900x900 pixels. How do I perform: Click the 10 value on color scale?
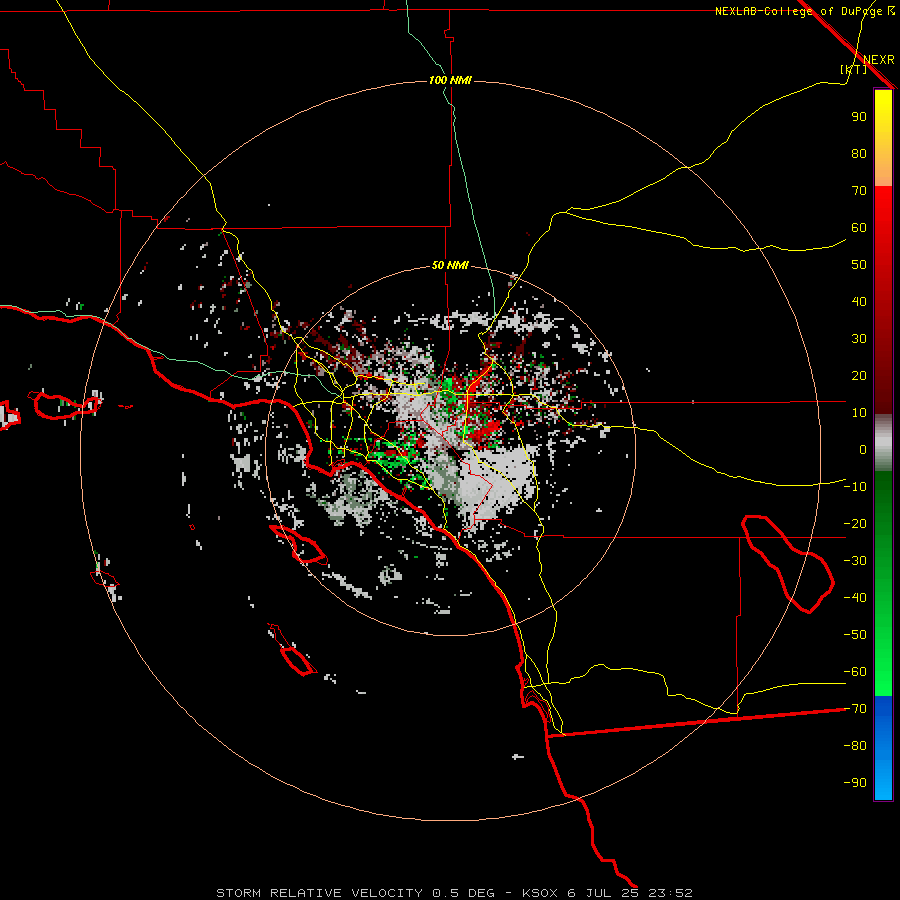tap(859, 413)
